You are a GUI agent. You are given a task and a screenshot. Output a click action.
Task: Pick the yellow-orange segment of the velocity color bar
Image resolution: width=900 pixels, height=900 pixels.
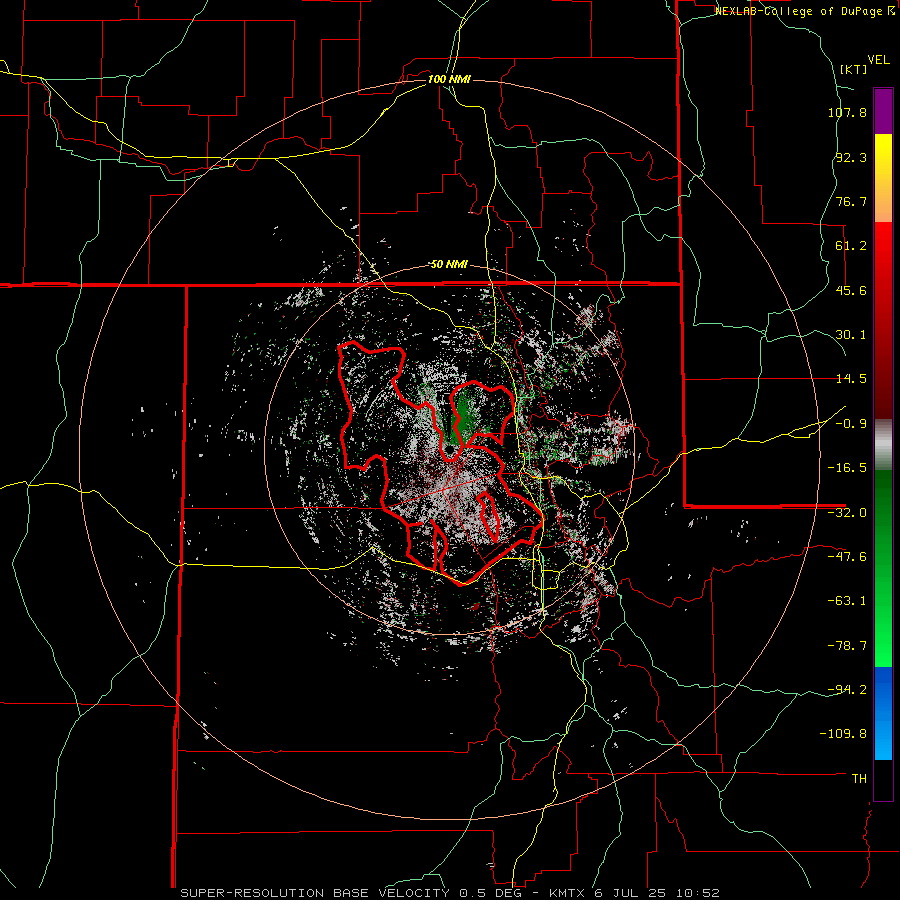pos(883,178)
